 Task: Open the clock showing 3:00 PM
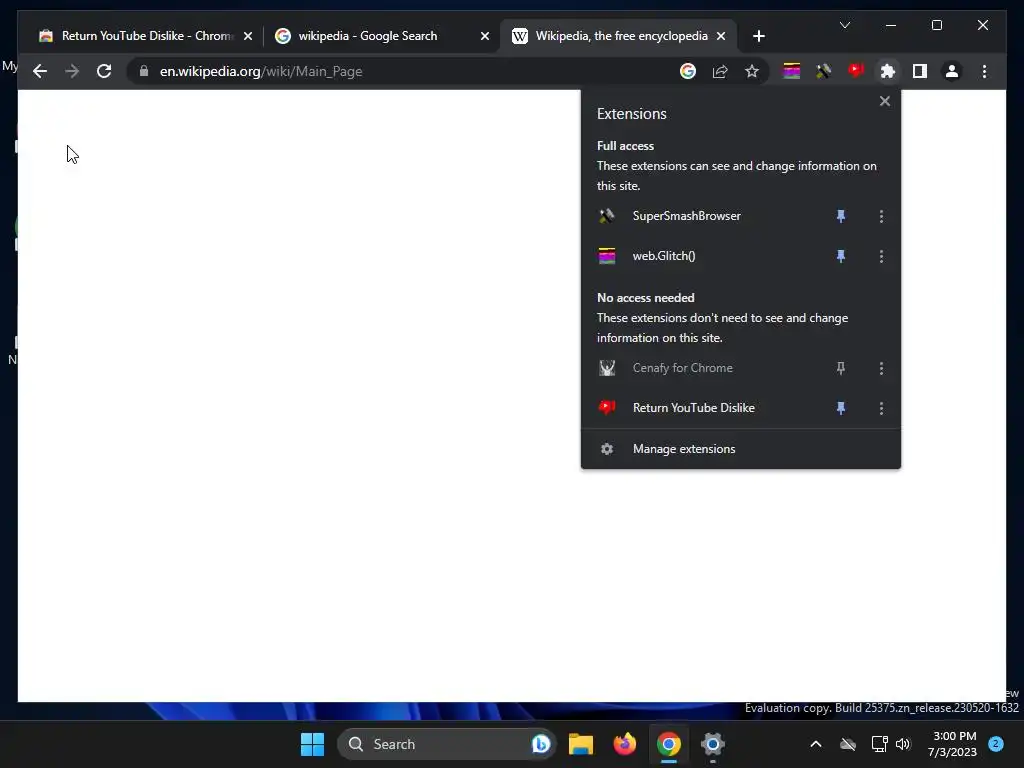click(x=952, y=744)
